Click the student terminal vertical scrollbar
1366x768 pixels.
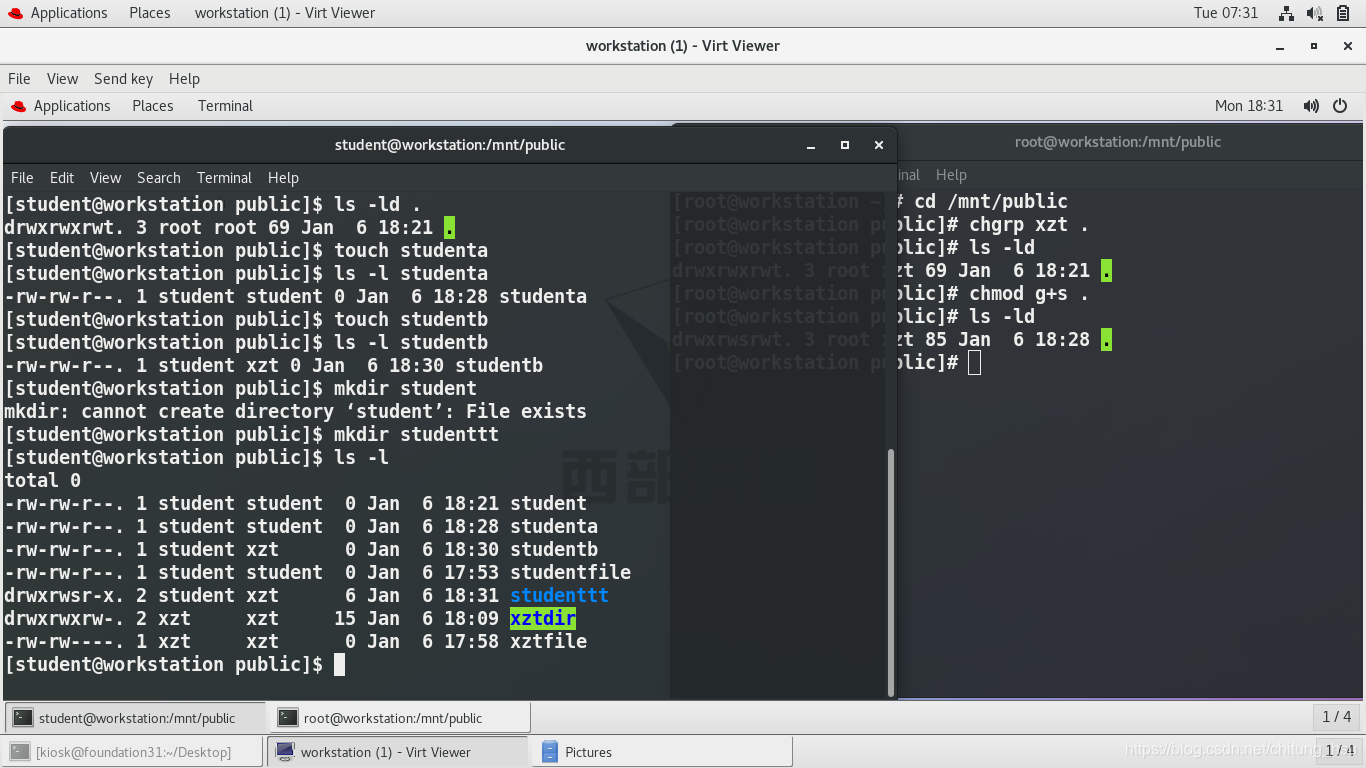tap(890, 572)
